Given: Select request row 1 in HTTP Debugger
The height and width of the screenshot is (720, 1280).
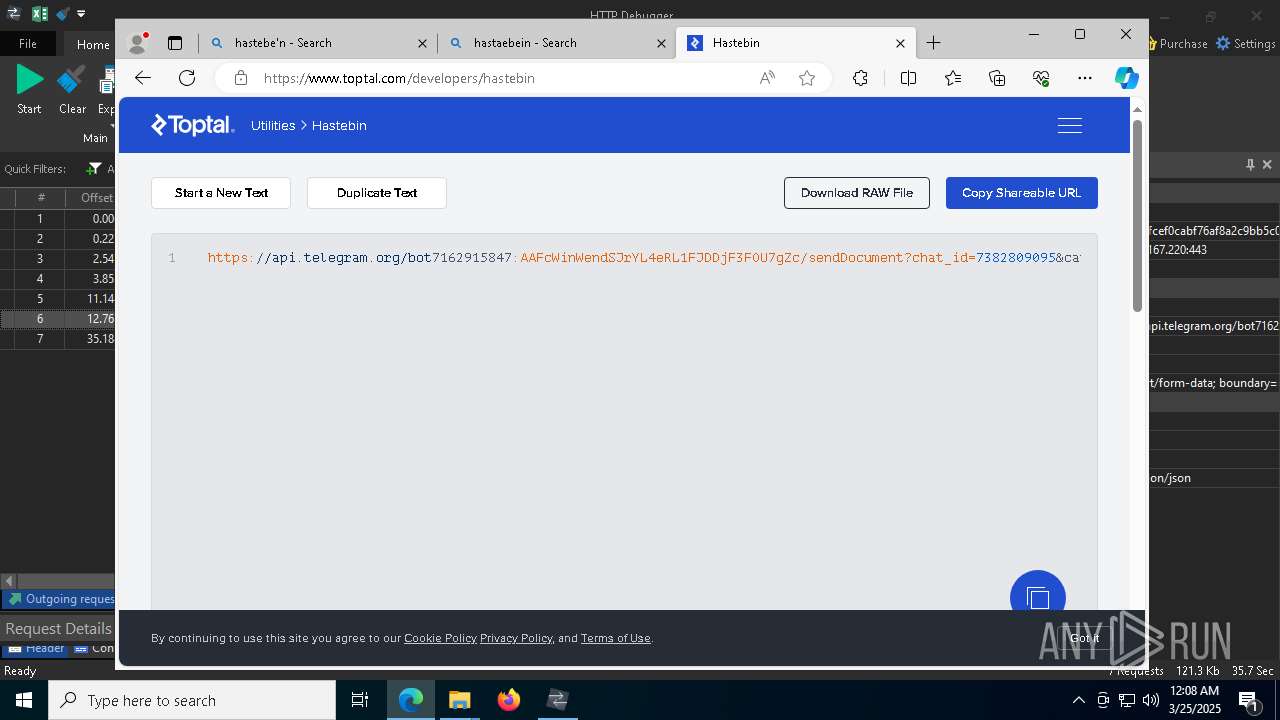Looking at the screenshot, I should (x=57, y=219).
